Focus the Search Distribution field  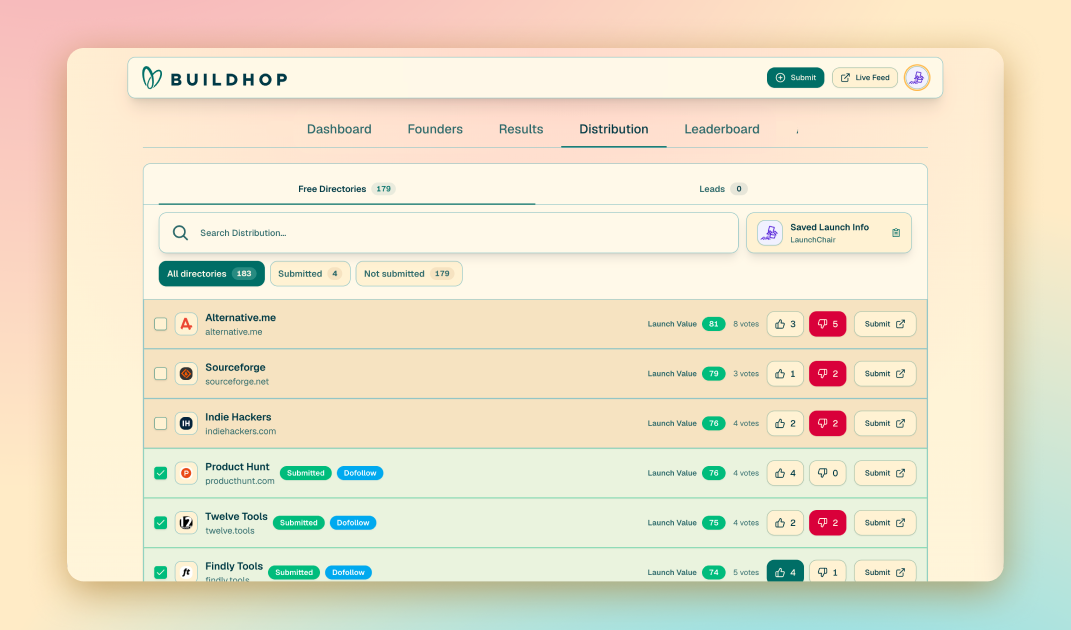point(449,233)
